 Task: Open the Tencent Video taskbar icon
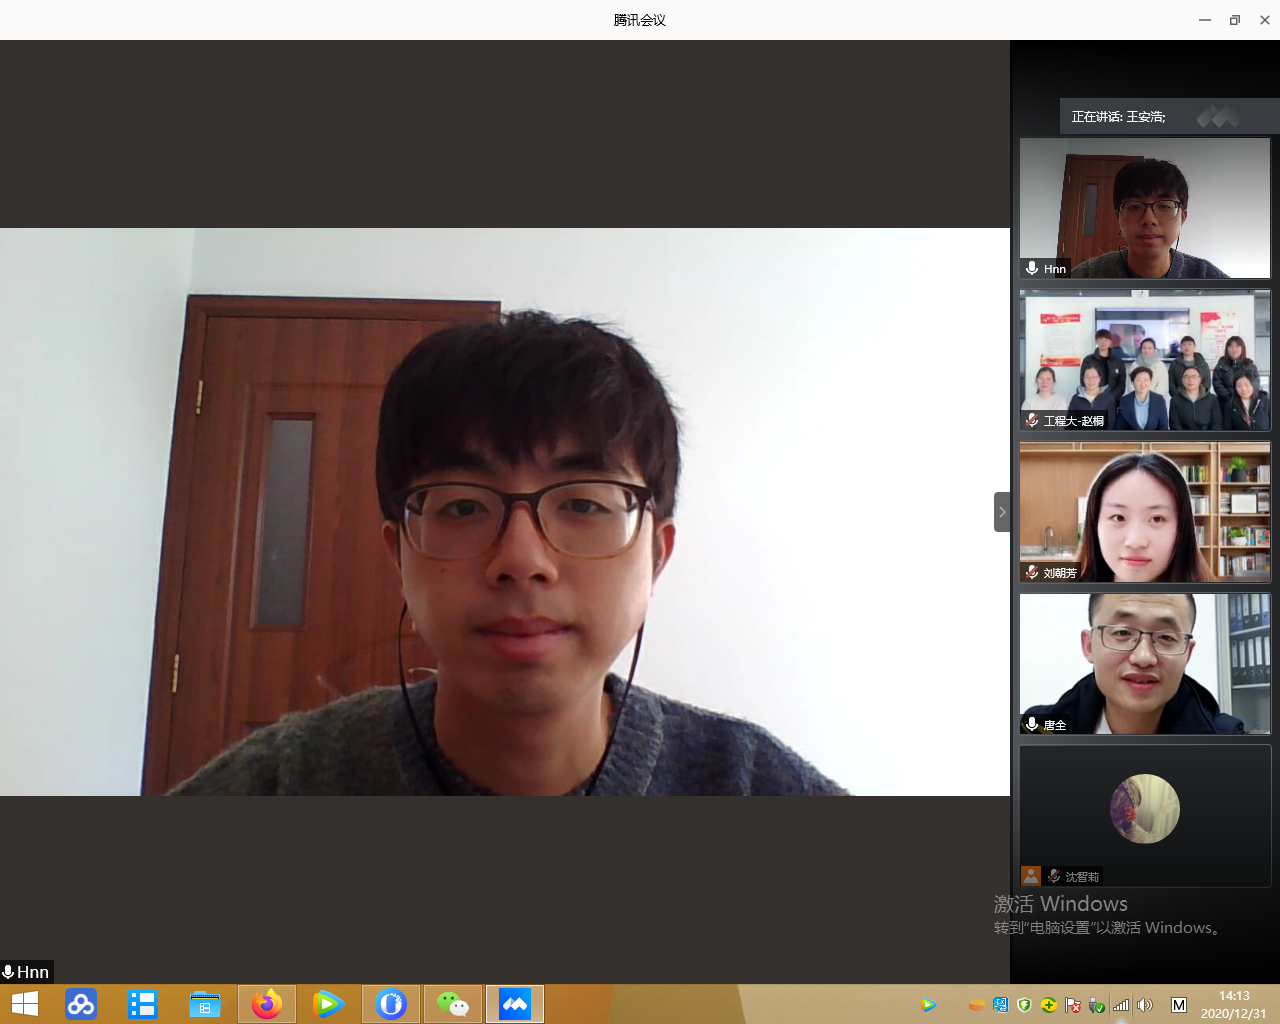pos(328,1004)
